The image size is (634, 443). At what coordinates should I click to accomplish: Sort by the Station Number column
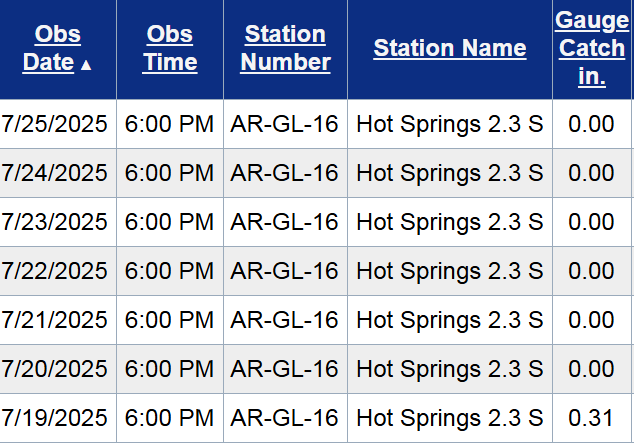coord(286,48)
